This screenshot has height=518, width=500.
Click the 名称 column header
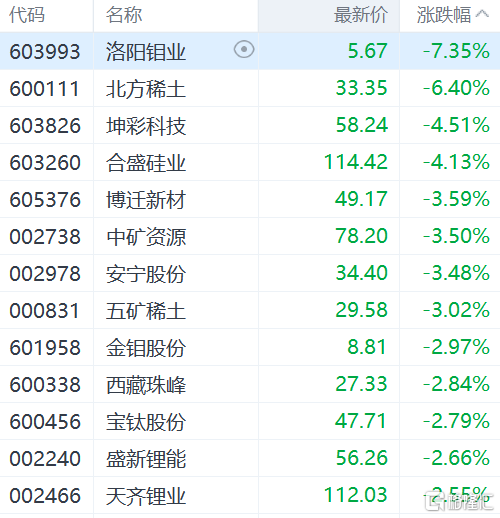pos(124,15)
